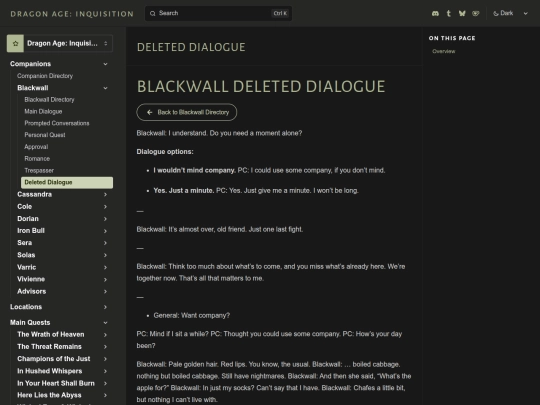
Task: Open the Romance sidebar page
Action: tap(37, 159)
